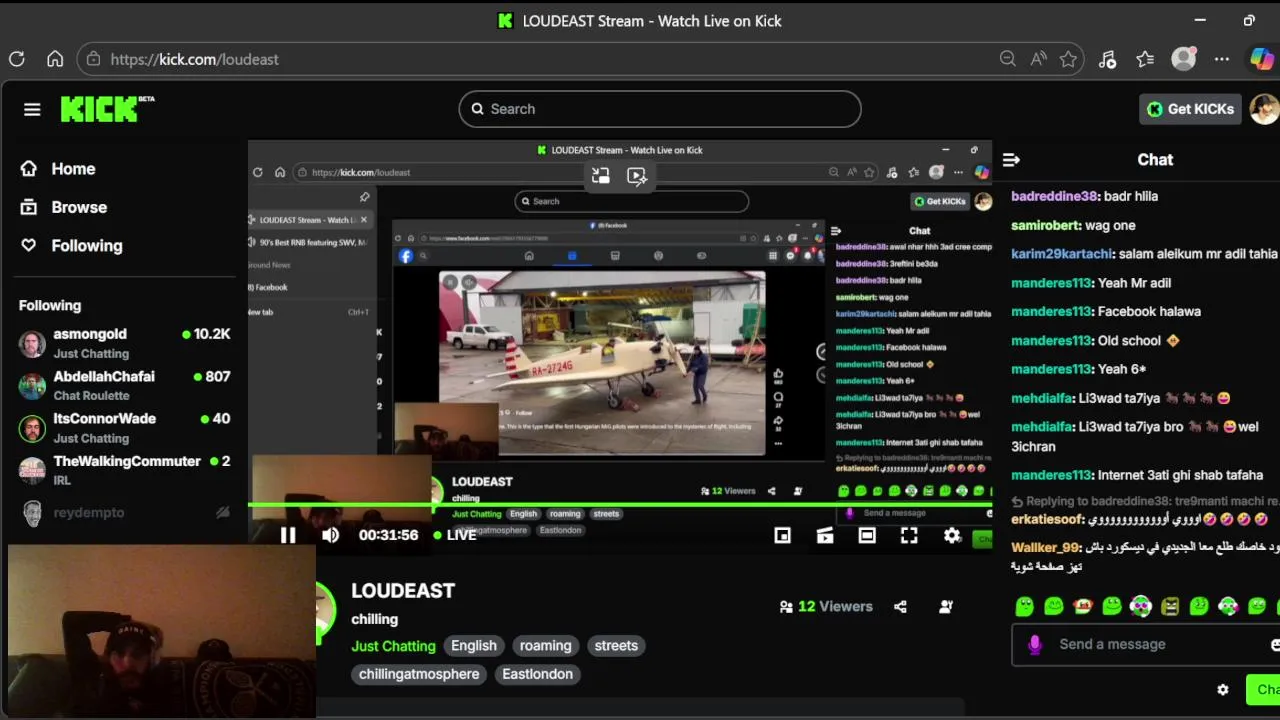
Task: Click the browser address bar URL
Action: point(194,59)
